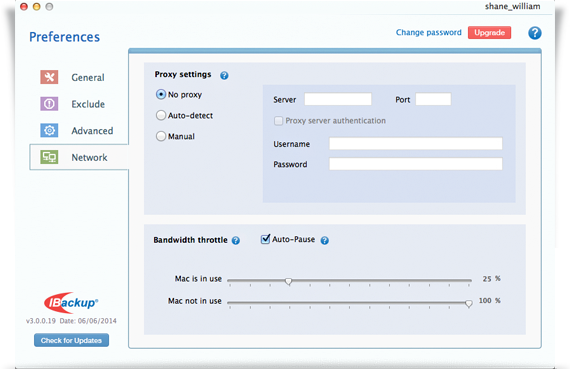Switch to the Network tab
This screenshot has height=369, width=570.
pyautogui.click(x=79, y=157)
